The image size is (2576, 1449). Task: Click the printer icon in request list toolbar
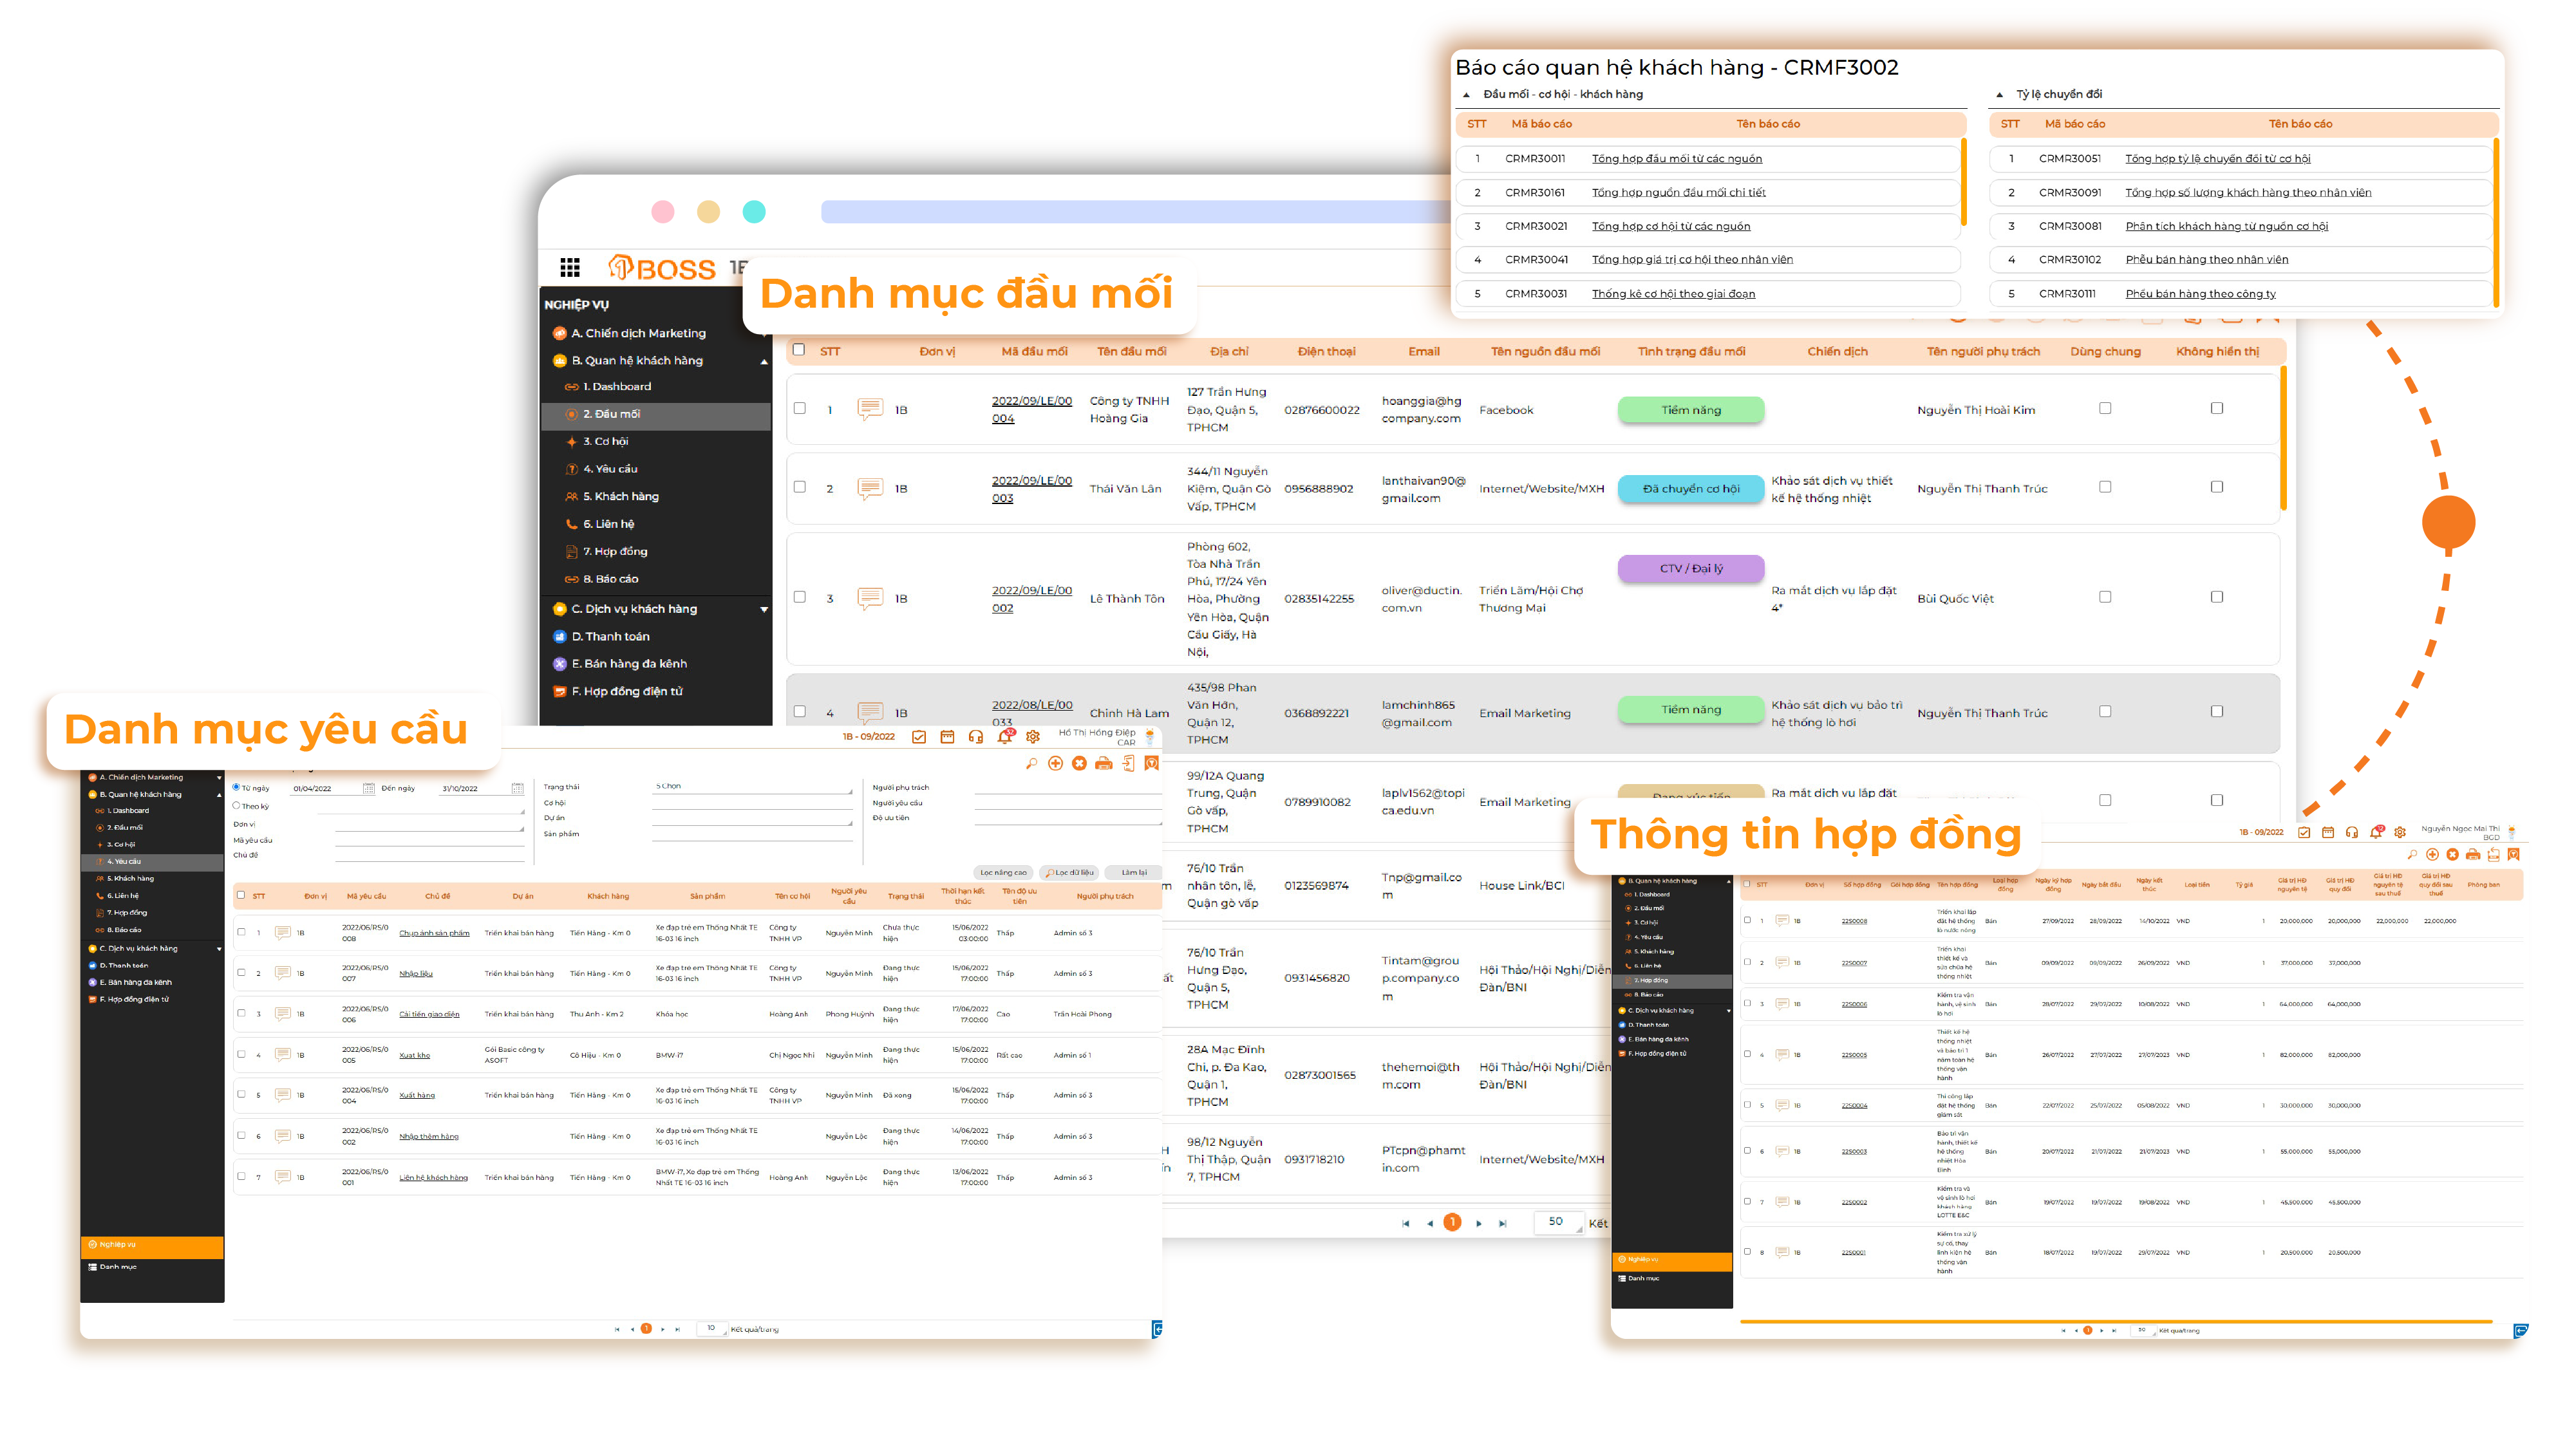(1103, 764)
